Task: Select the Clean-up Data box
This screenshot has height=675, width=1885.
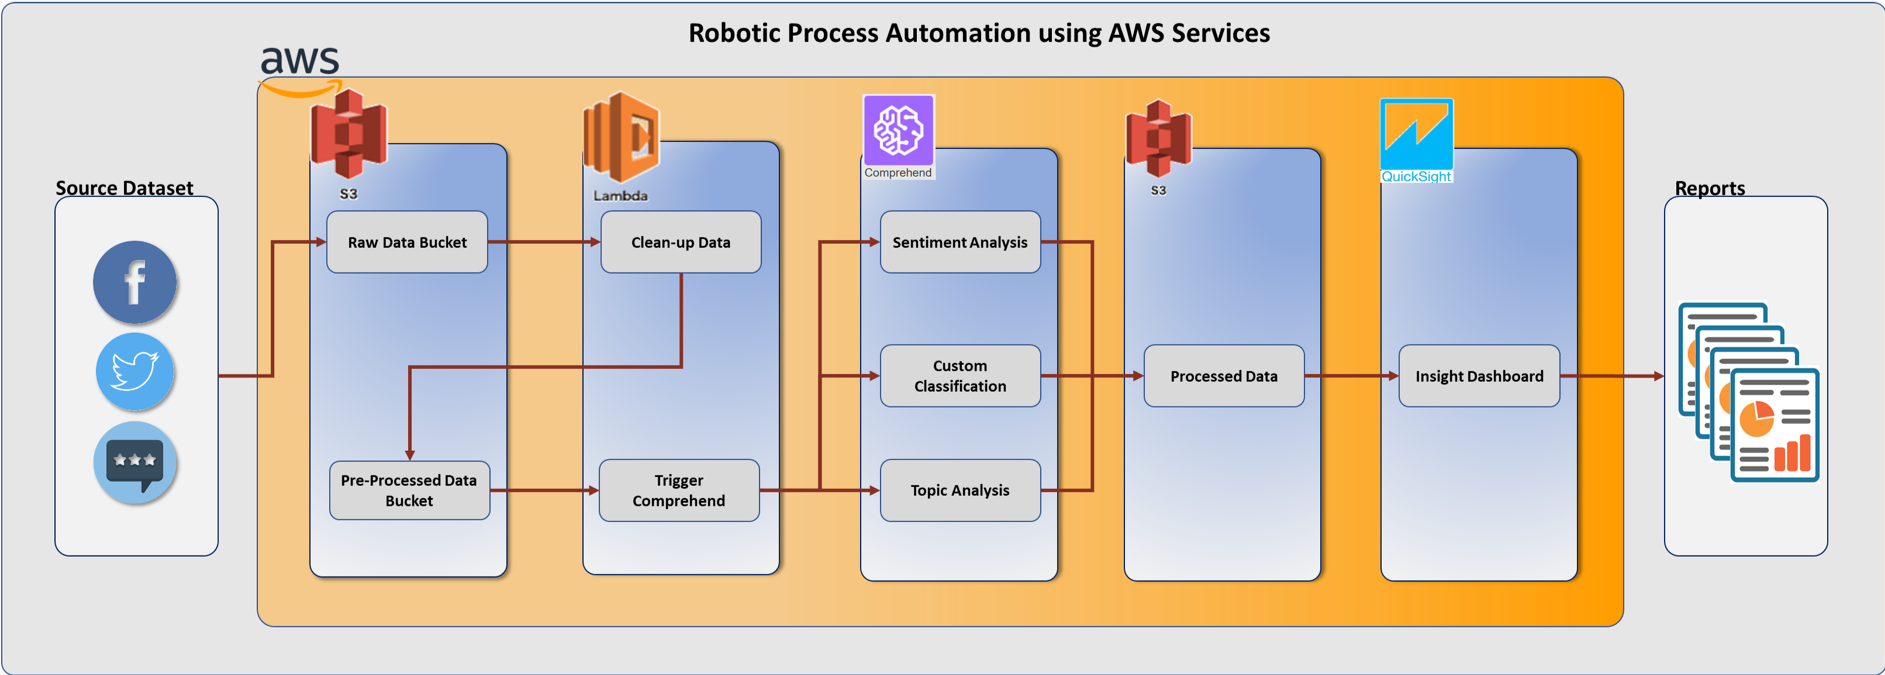Action: tap(681, 242)
